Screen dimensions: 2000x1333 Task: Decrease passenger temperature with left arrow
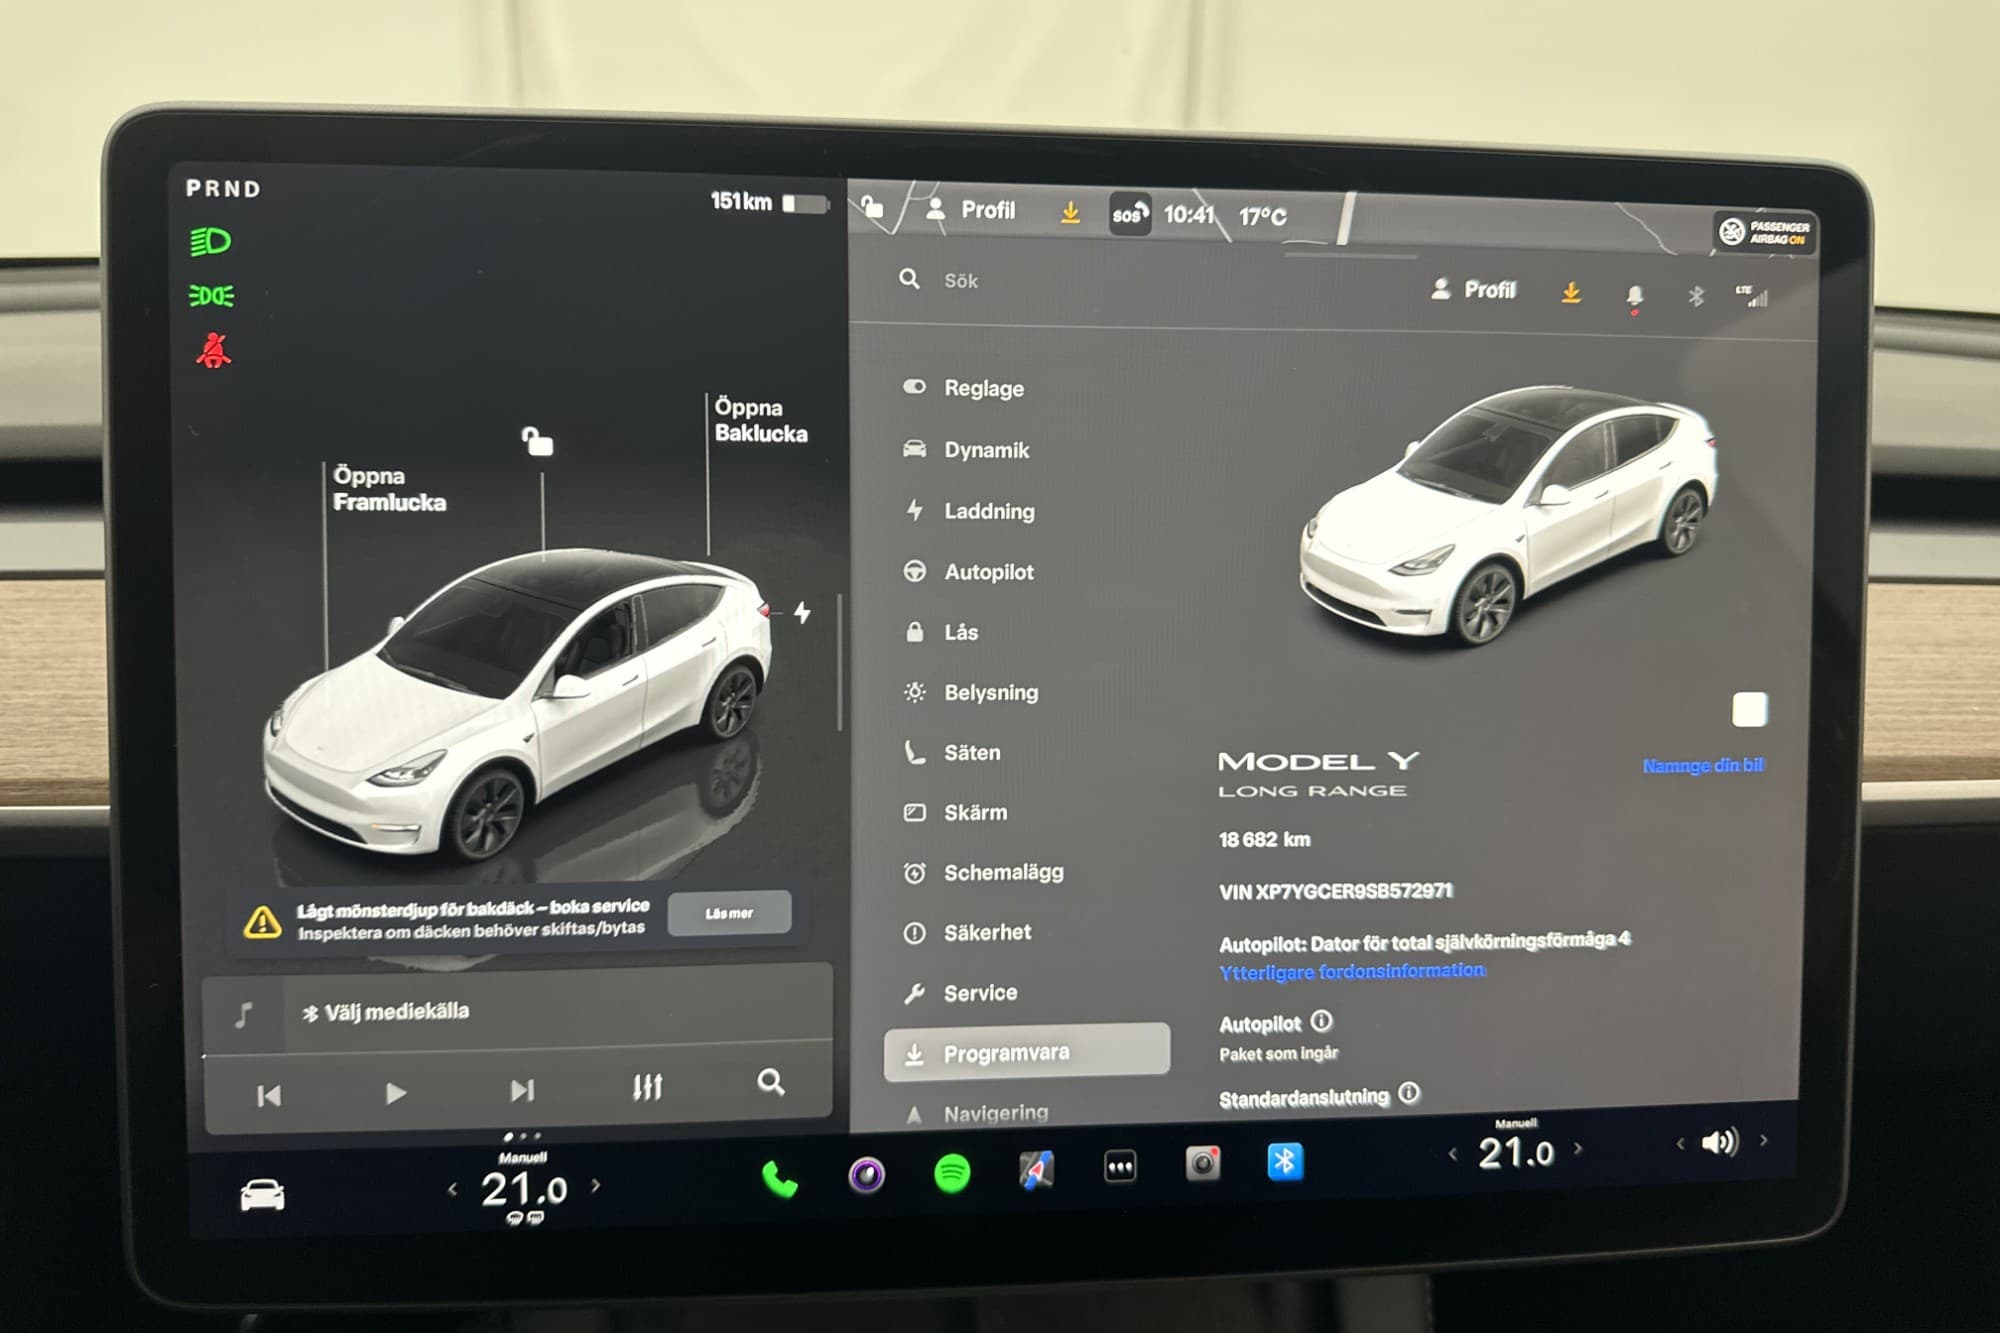1452,1154
